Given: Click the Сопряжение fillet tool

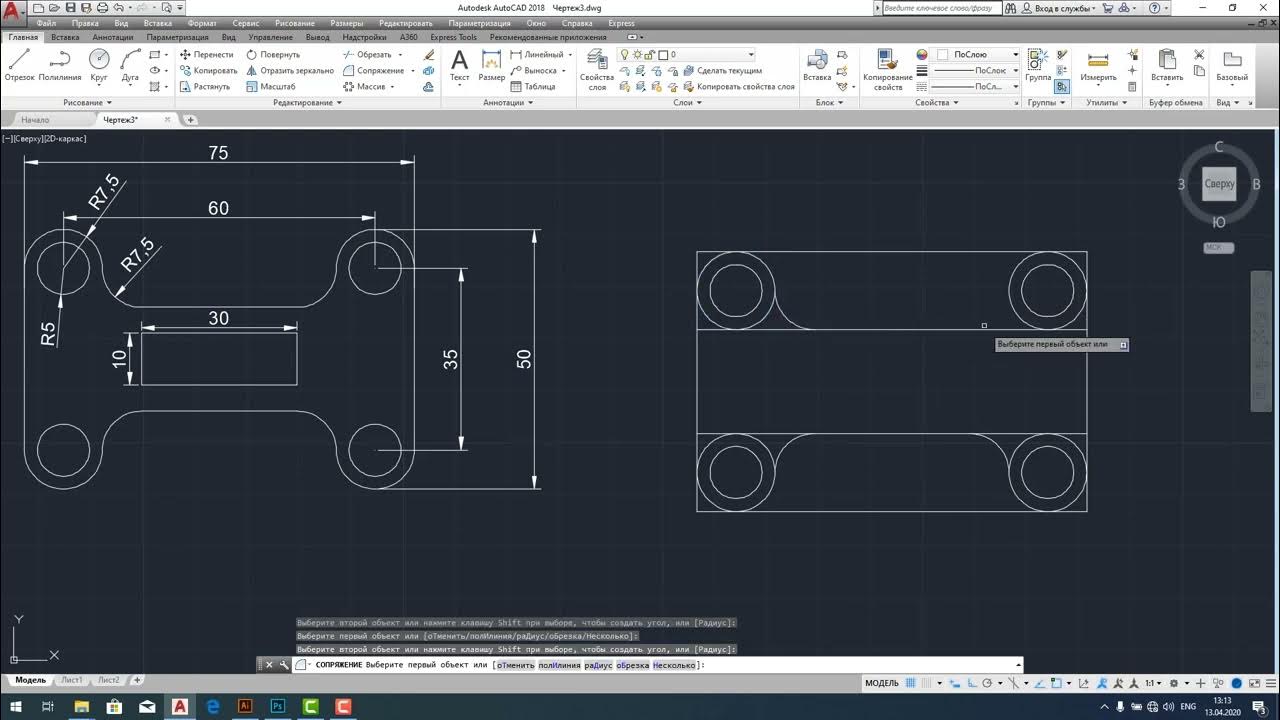Looking at the screenshot, I should point(373,71).
